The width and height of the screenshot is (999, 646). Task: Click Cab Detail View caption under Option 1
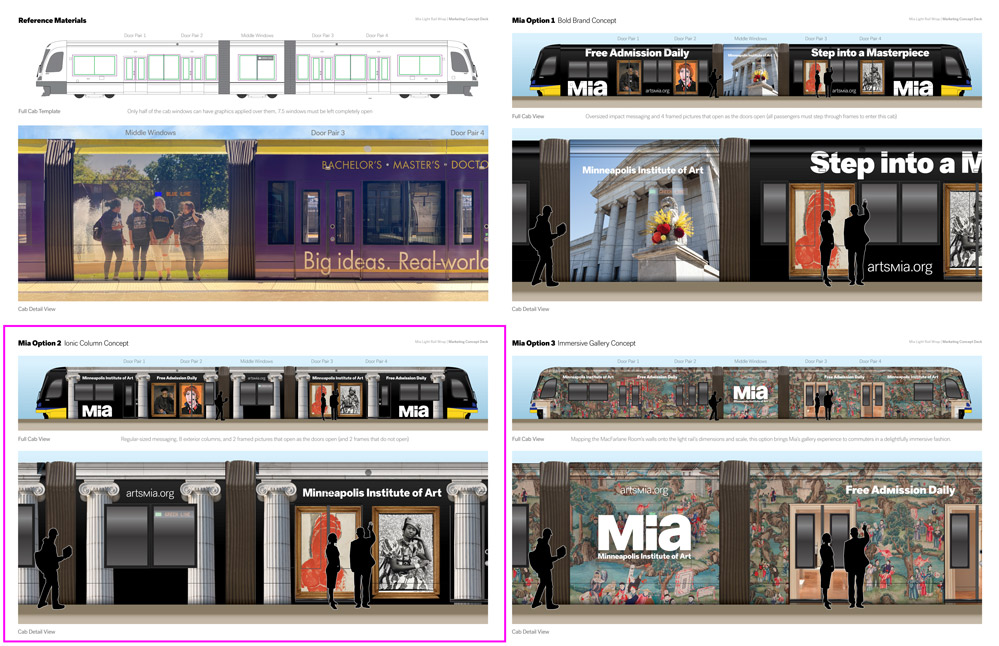[x=531, y=309]
